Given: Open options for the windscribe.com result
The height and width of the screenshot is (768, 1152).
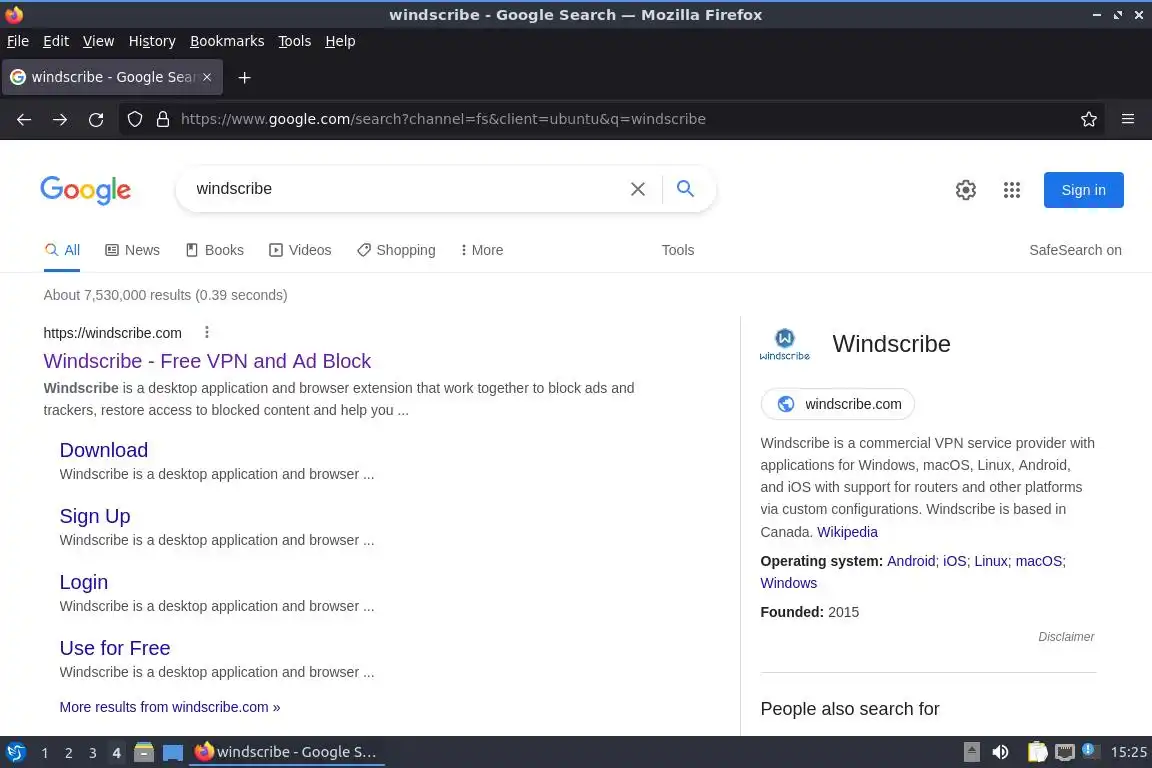Looking at the screenshot, I should click(x=207, y=332).
